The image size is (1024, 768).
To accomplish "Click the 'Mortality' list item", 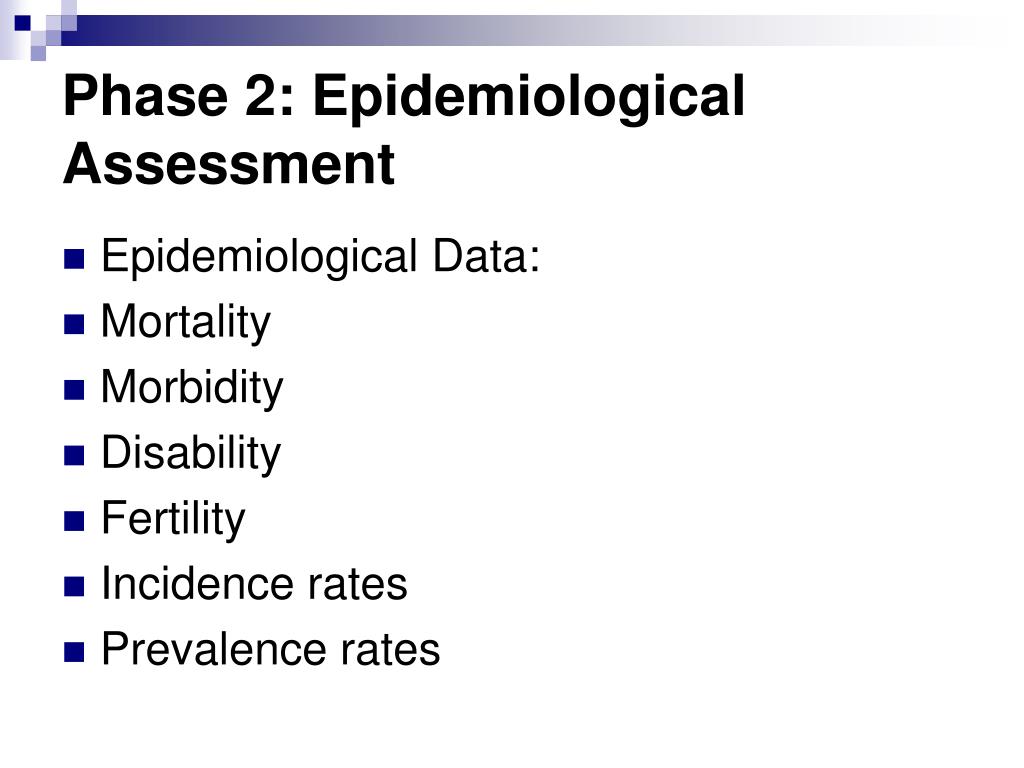I will (x=185, y=323).
